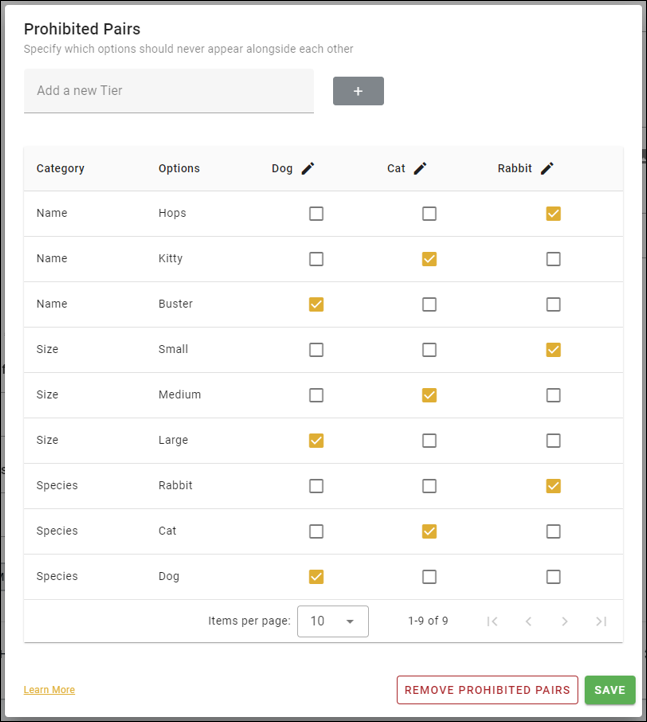647x722 pixels.
Task: Go to previous page arrow
Action: point(529,621)
